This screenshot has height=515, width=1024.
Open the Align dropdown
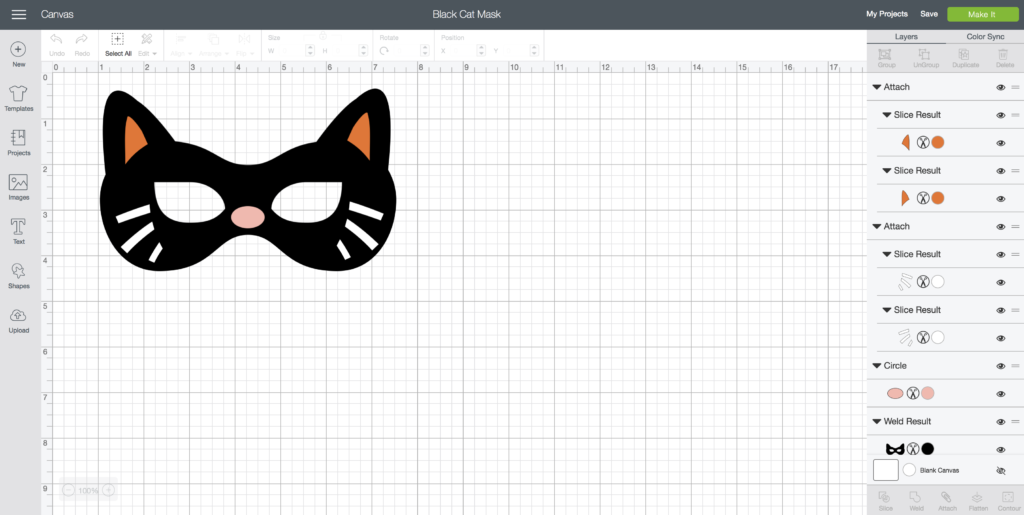181,45
